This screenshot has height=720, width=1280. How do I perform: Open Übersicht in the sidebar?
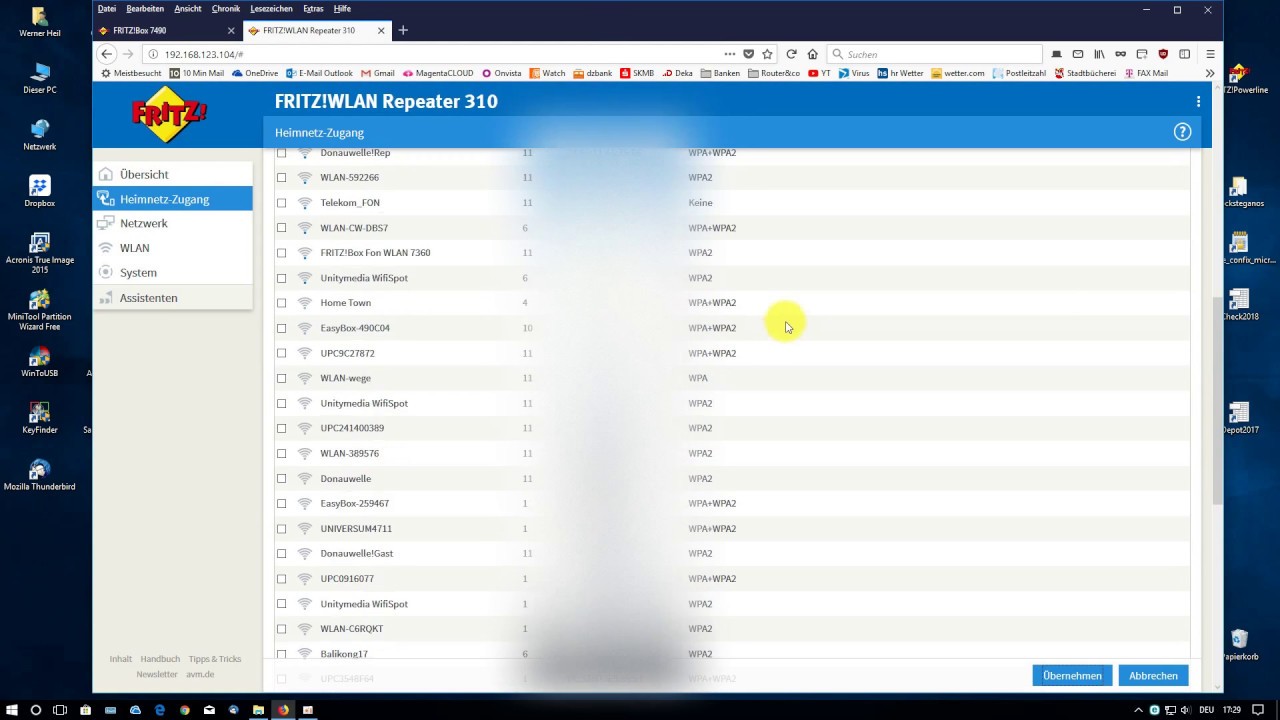(x=172, y=174)
